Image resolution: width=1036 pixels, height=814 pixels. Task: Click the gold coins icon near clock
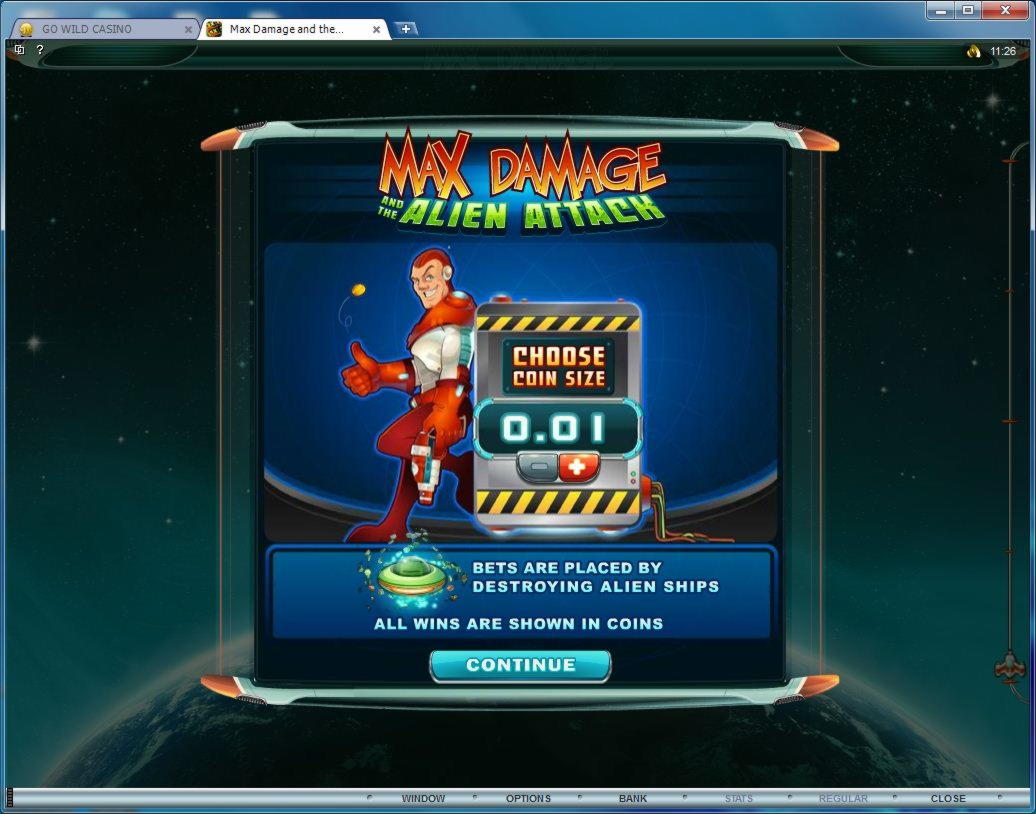(x=973, y=51)
